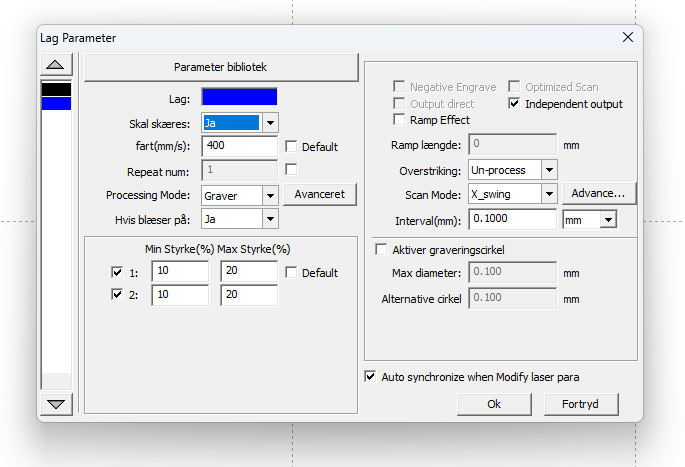Click Min Styrke field for laser 1

(x=180, y=271)
